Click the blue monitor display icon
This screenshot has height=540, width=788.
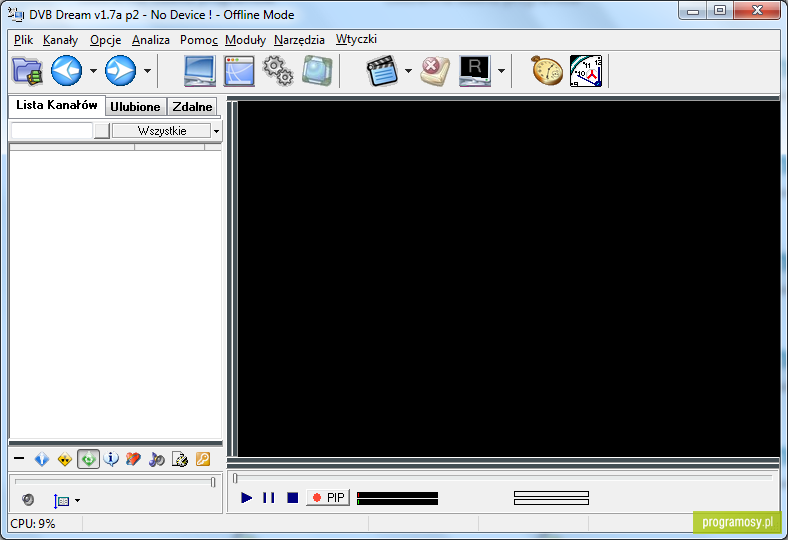click(x=200, y=71)
